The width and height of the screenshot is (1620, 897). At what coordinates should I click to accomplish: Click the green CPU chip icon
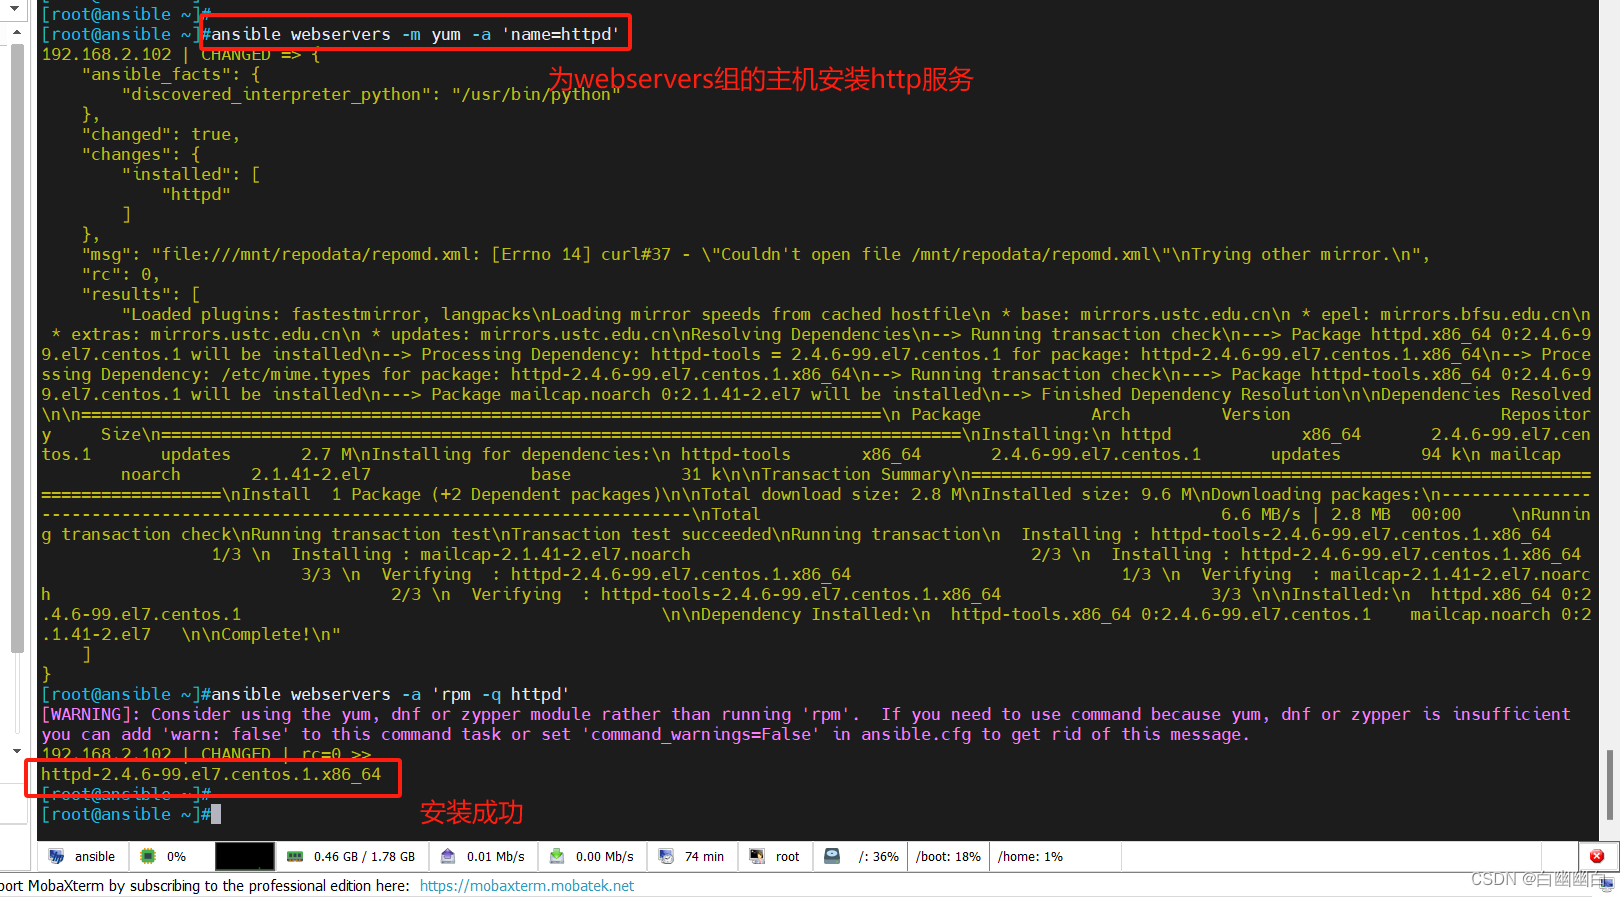pos(148,856)
